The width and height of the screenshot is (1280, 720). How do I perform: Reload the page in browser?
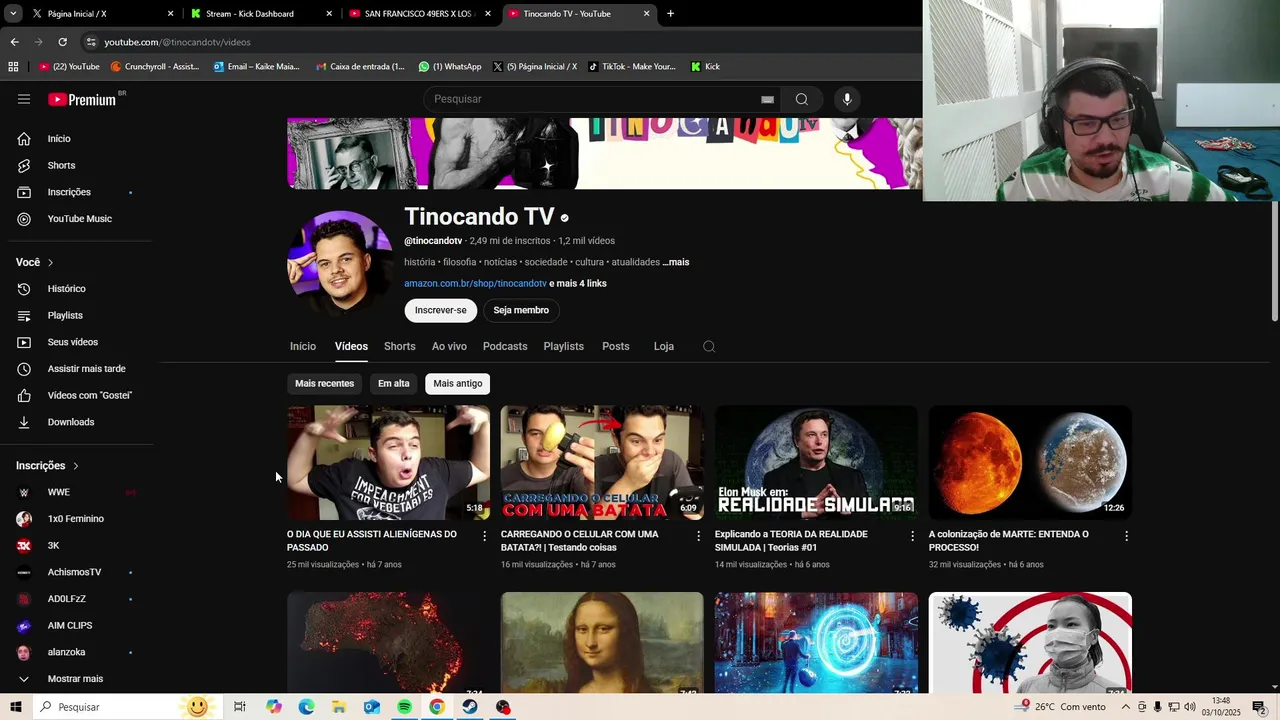(62, 42)
